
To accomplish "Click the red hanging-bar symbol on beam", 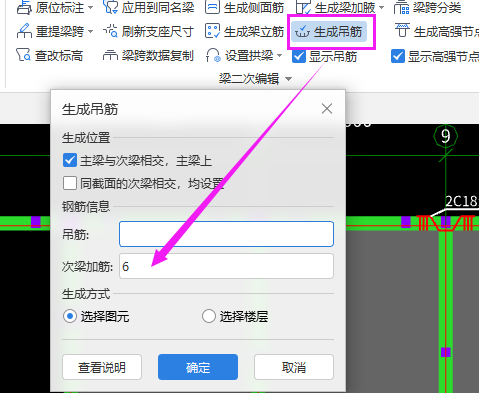I will coord(446,223).
